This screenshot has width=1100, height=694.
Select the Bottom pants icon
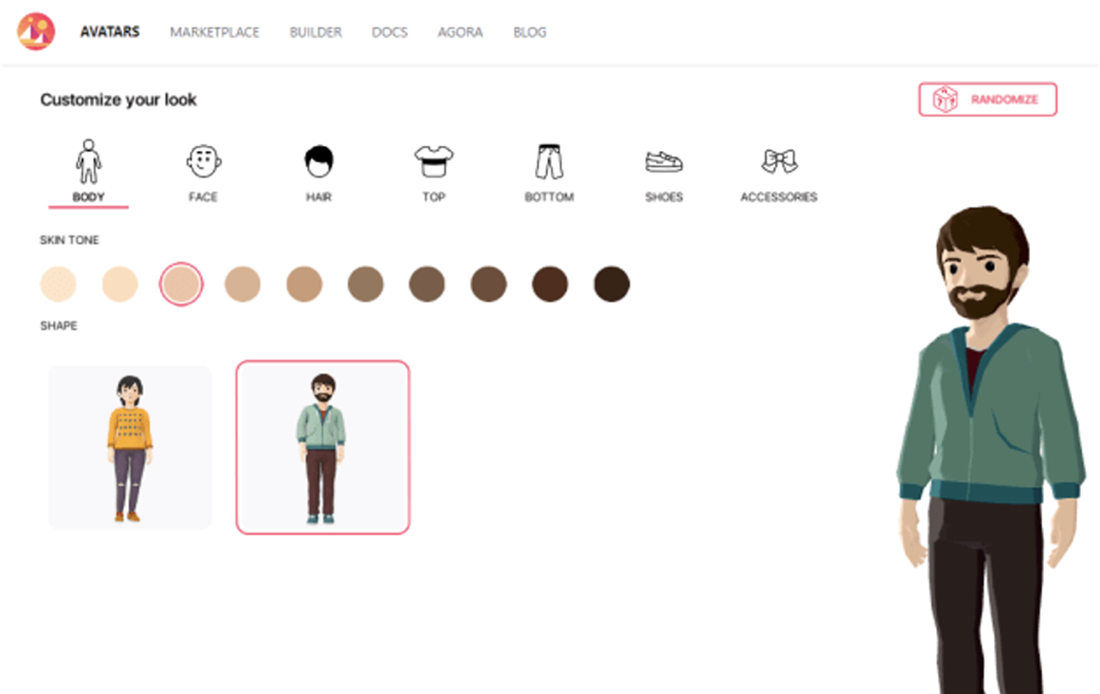click(x=549, y=161)
